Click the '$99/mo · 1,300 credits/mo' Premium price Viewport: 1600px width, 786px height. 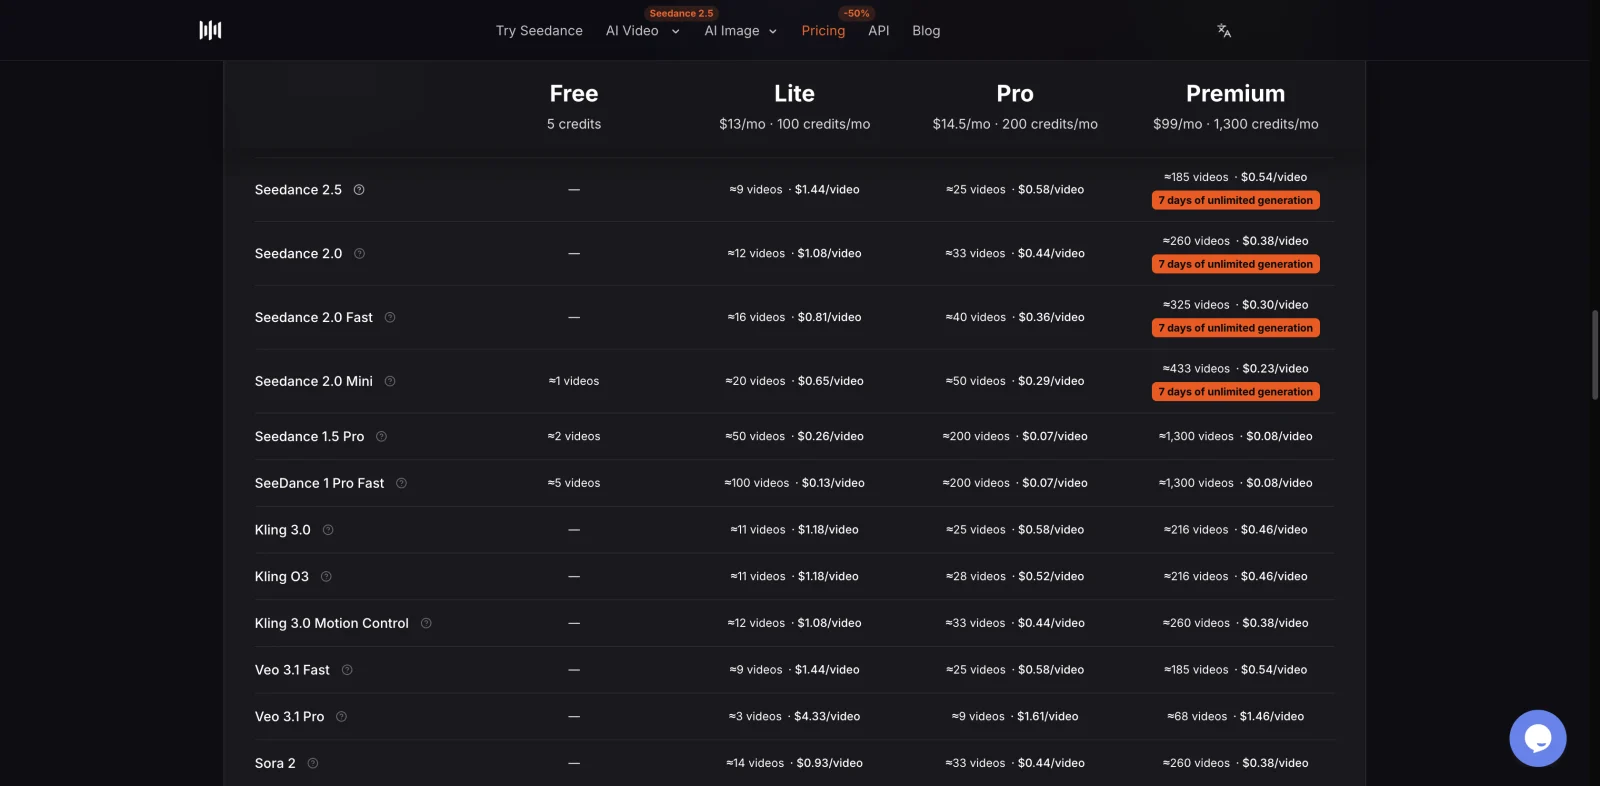point(1236,124)
